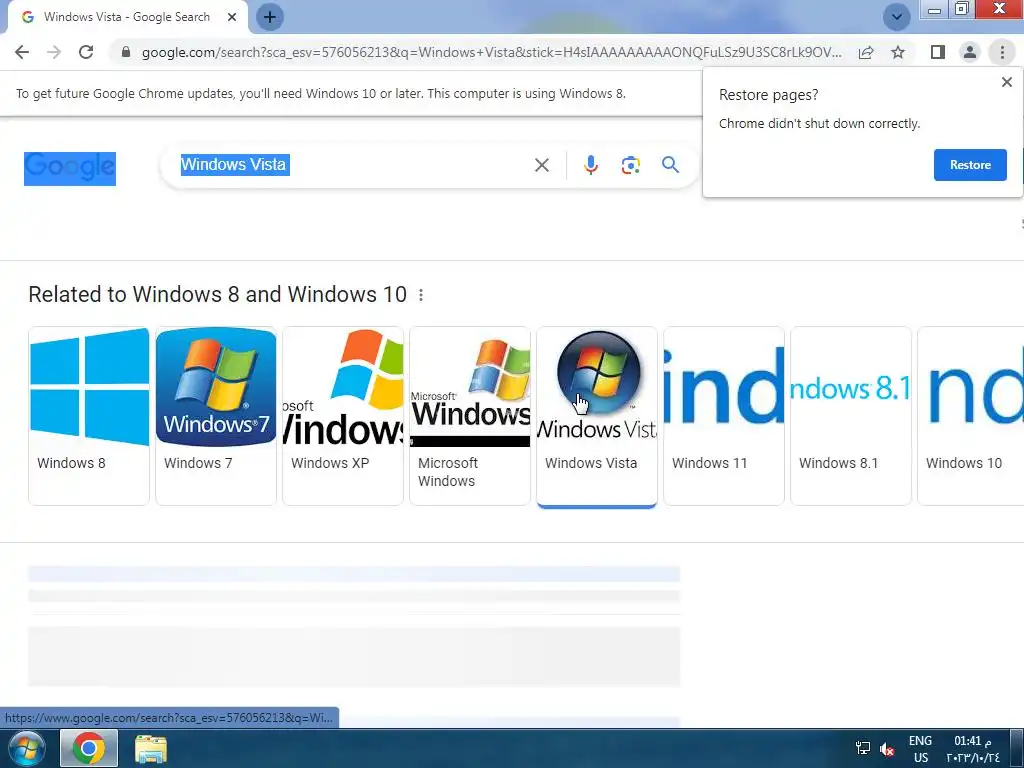Screen dimensions: 1024x768
Task: Open the Windows 7 related card
Action: coord(216,416)
